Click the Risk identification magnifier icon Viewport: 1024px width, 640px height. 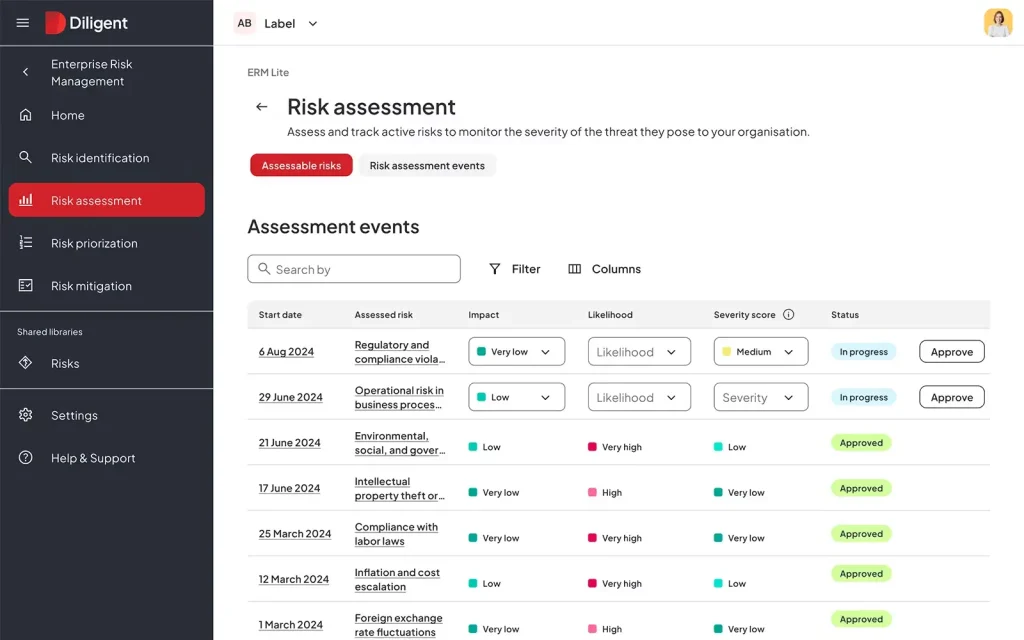pyautogui.click(x=26, y=158)
